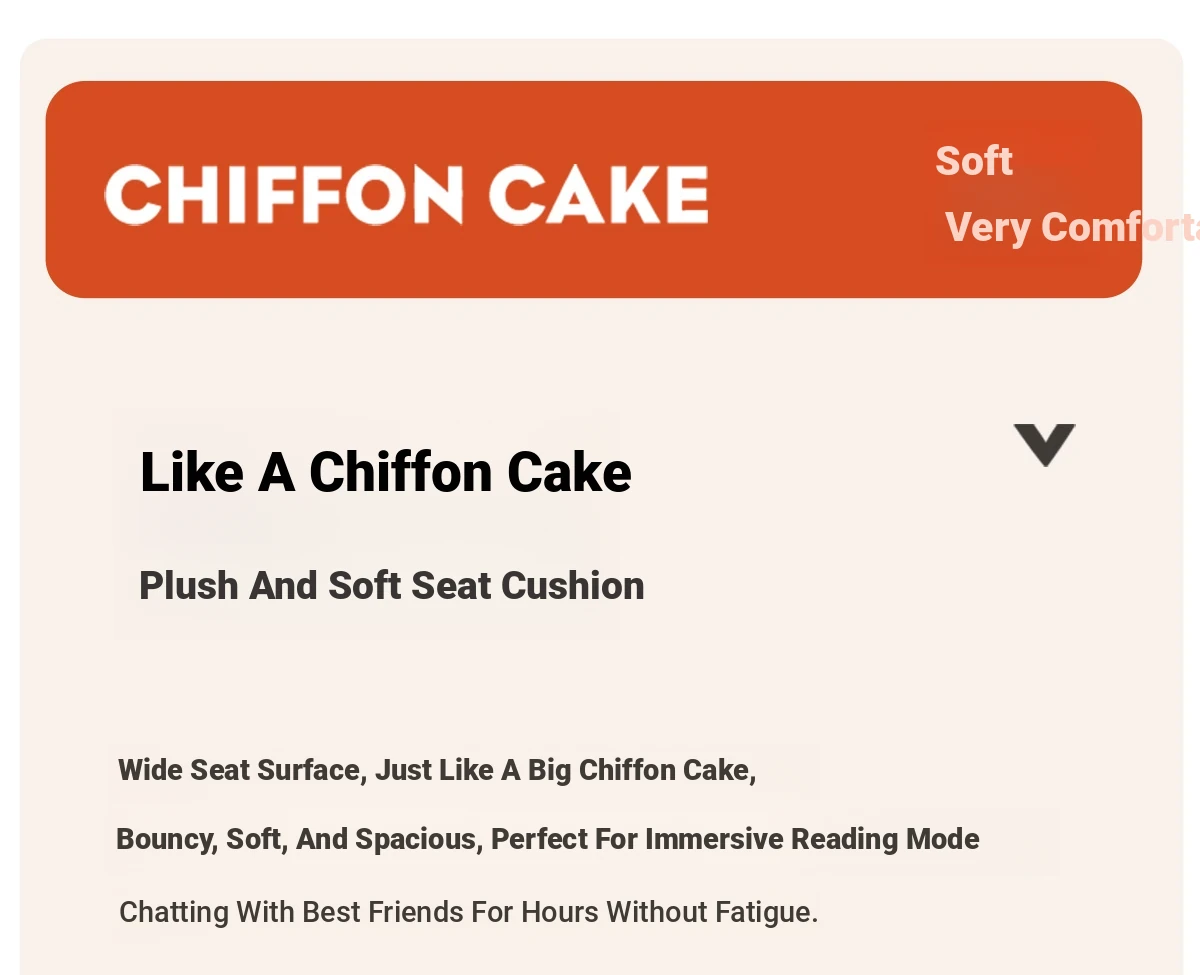Click the word 'CHIFFON' in the banner

point(284,195)
